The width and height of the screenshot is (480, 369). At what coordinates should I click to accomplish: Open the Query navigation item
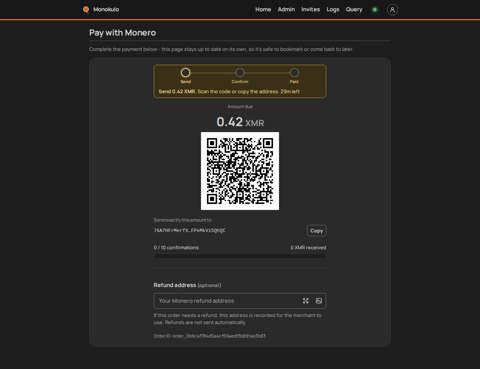click(x=354, y=9)
